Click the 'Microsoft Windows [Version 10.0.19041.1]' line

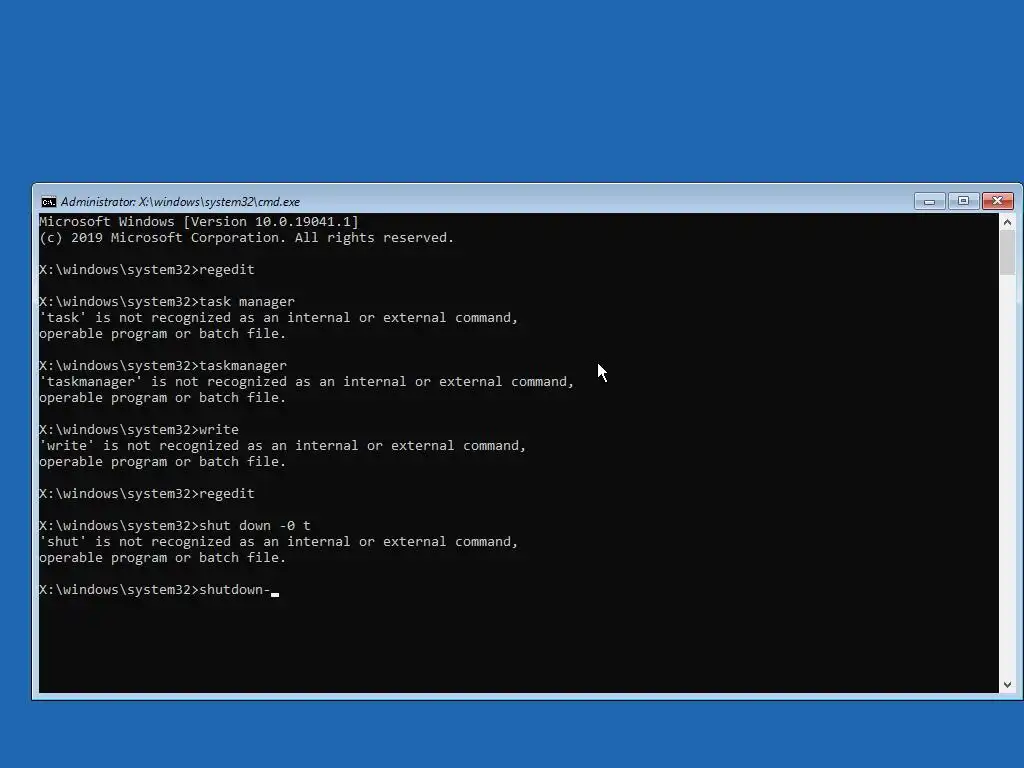point(199,221)
